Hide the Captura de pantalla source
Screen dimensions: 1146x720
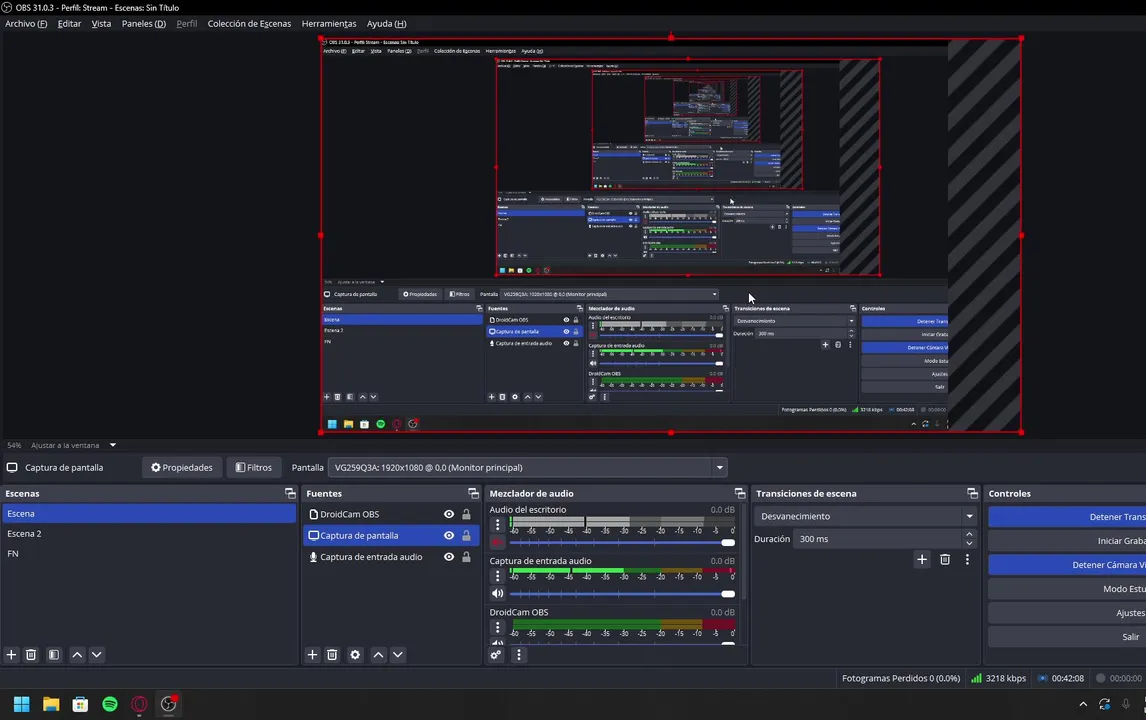tap(449, 536)
